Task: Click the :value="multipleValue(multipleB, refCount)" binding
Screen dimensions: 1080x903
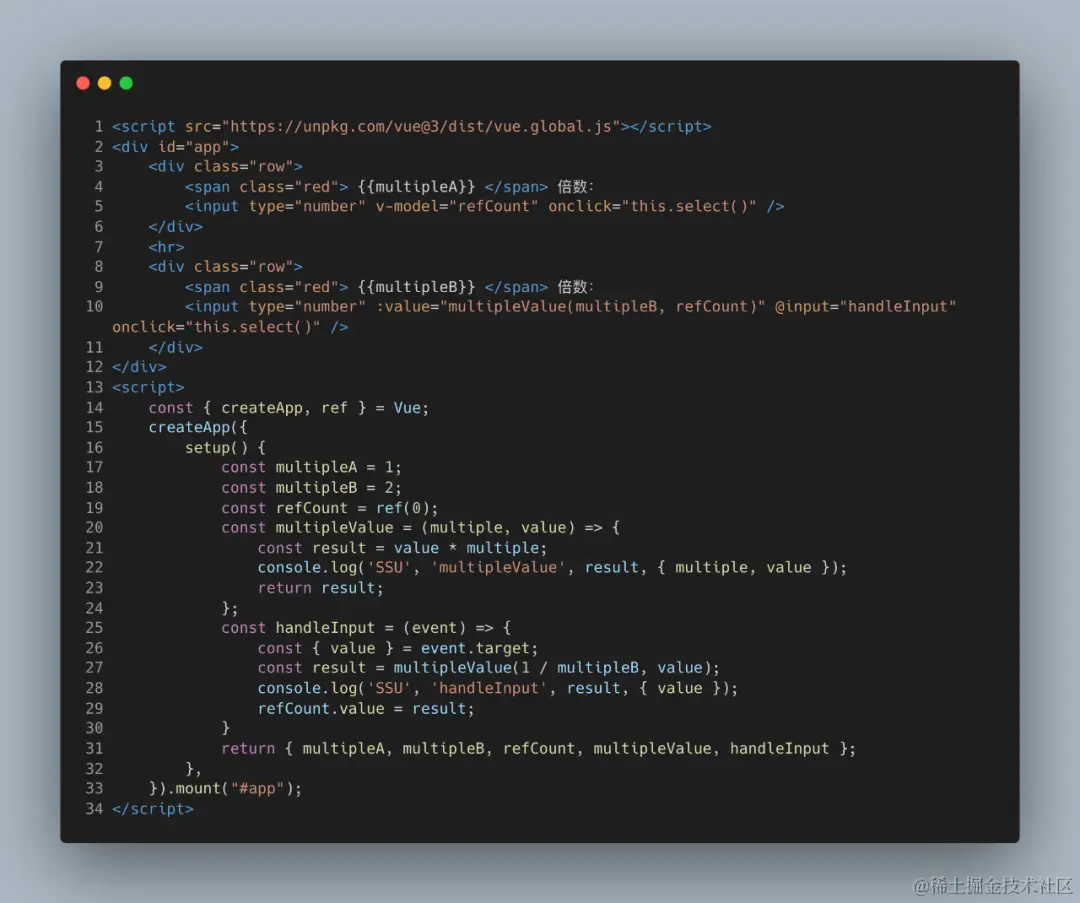Action: click(x=570, y=307)
